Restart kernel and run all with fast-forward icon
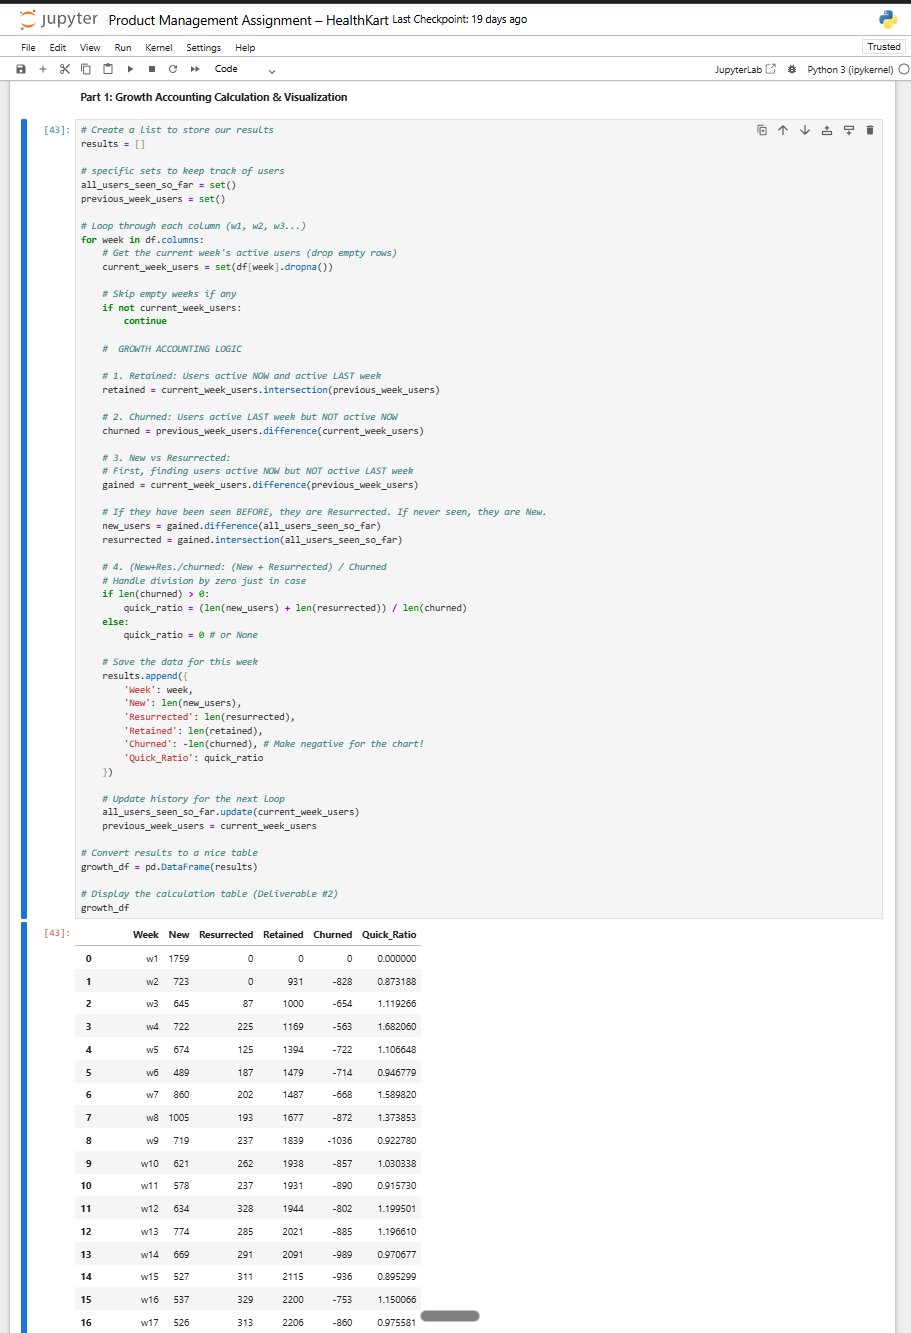This screenshot has height=1333, width=911. 194,69
